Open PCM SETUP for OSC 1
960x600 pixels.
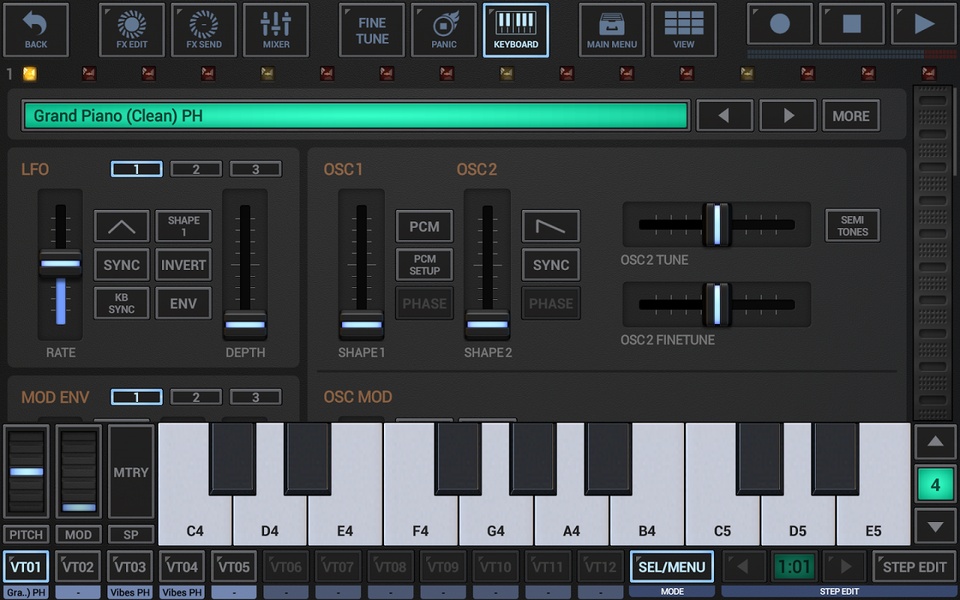pyautogui.click(x=424, y=265)
